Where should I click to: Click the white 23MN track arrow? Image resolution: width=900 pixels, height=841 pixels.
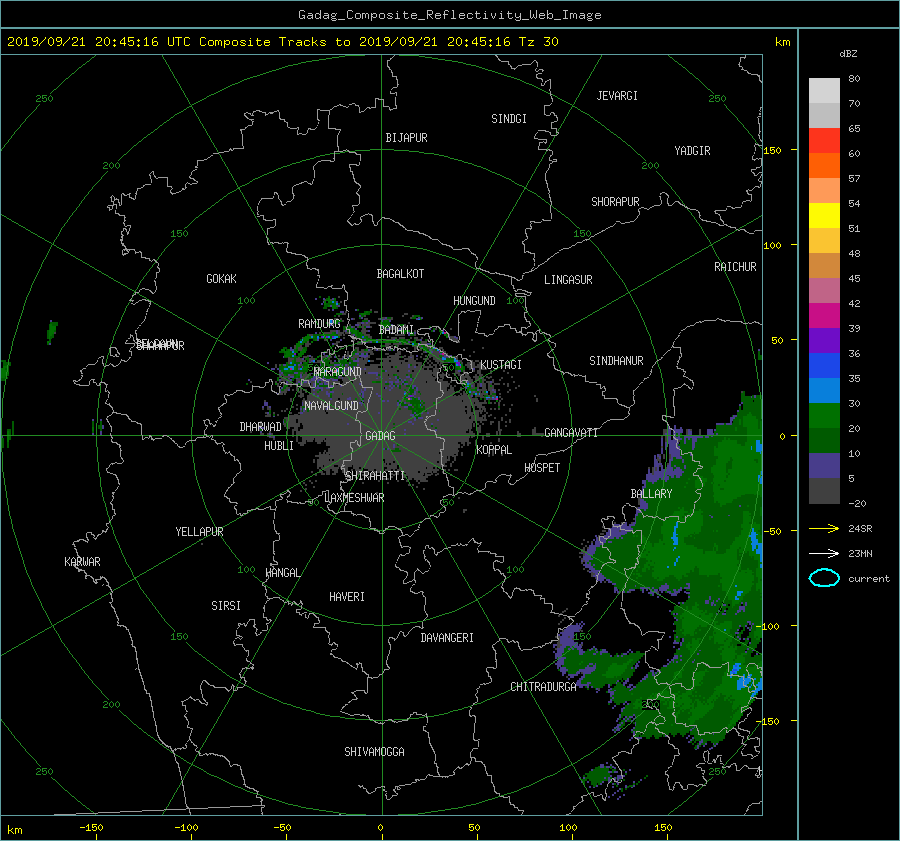[824, 553]
